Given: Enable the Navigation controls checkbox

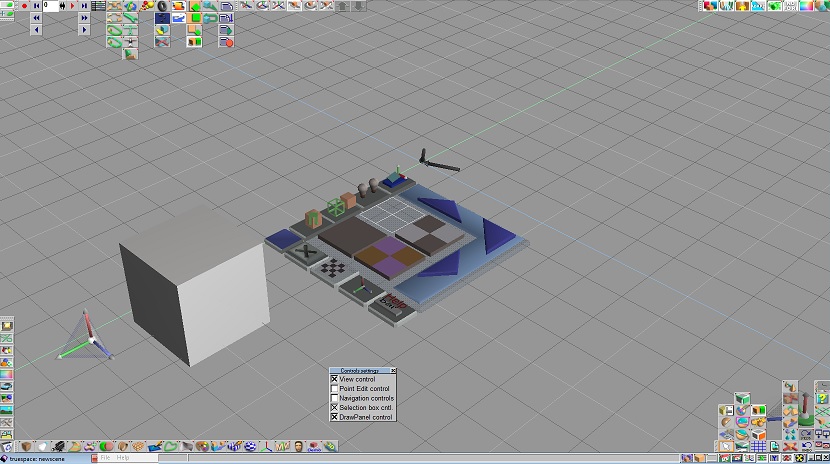Looking at the screenshot, I should 335,398.
